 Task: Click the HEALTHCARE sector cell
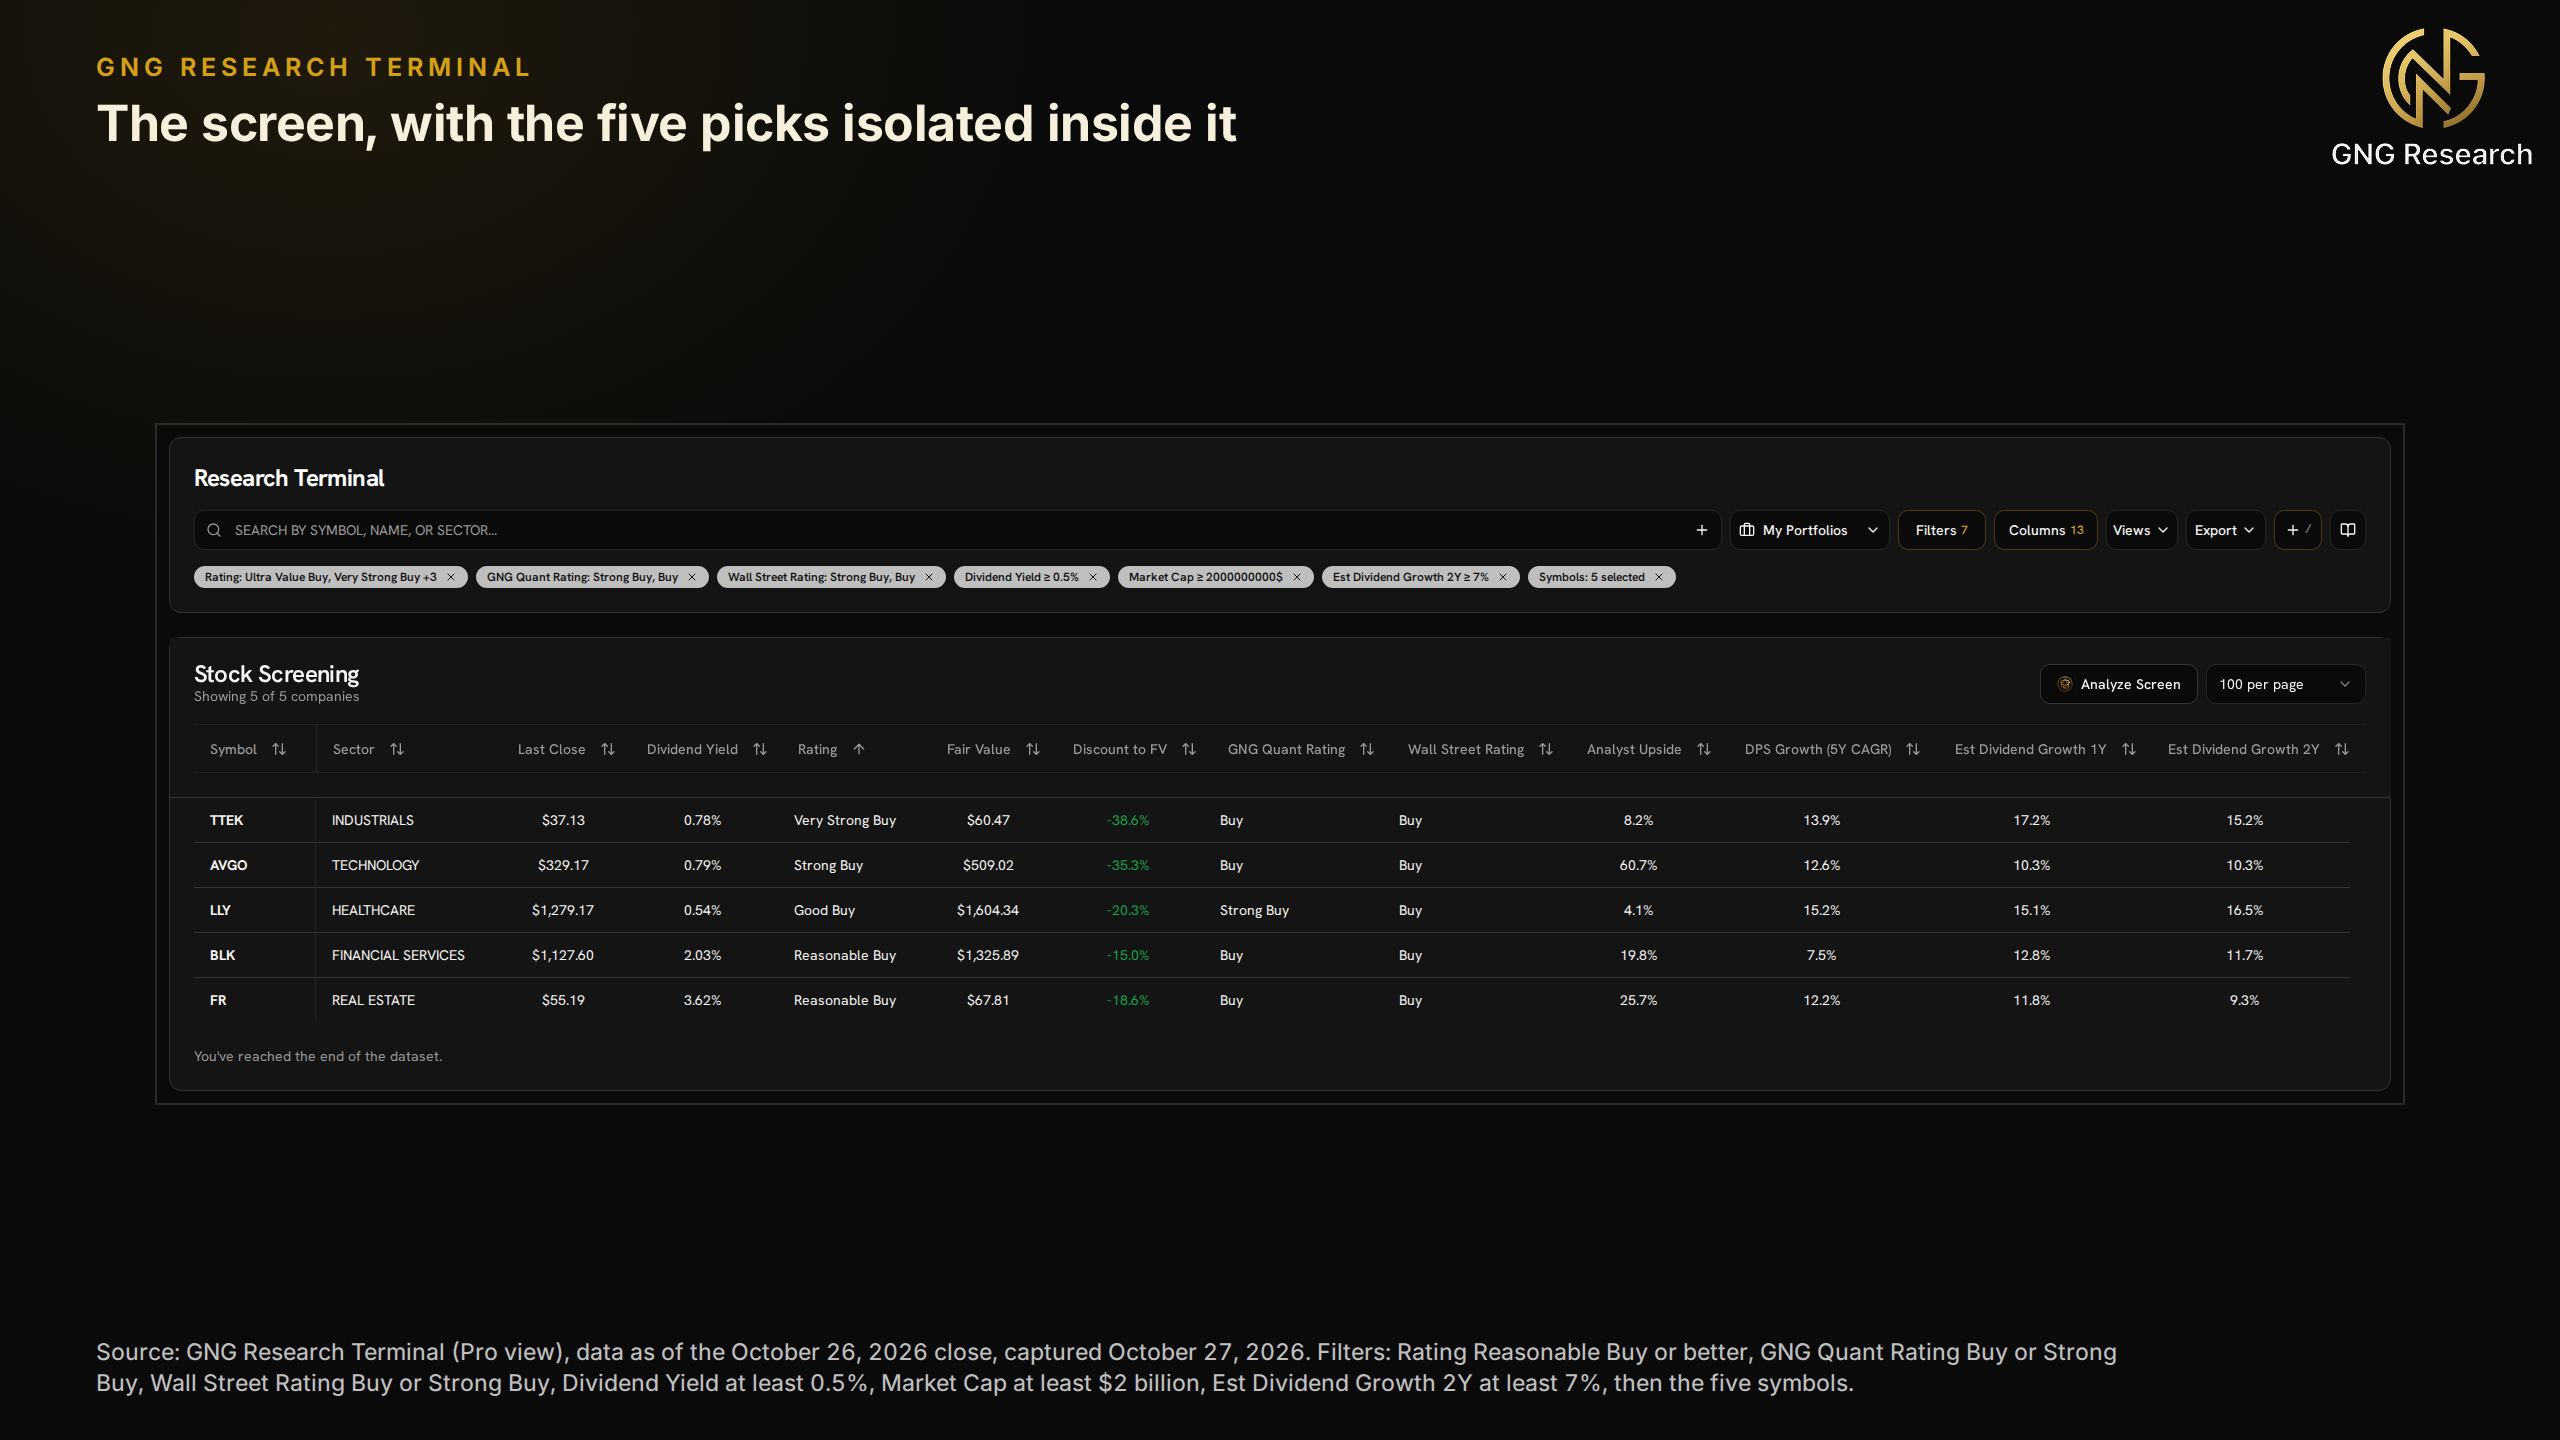[x=373, y=910]
